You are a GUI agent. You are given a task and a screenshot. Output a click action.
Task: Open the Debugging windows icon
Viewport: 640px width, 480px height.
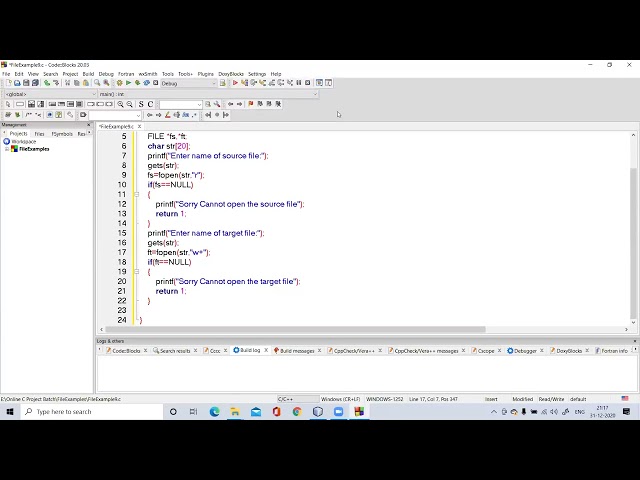click(x=319, y=83)
